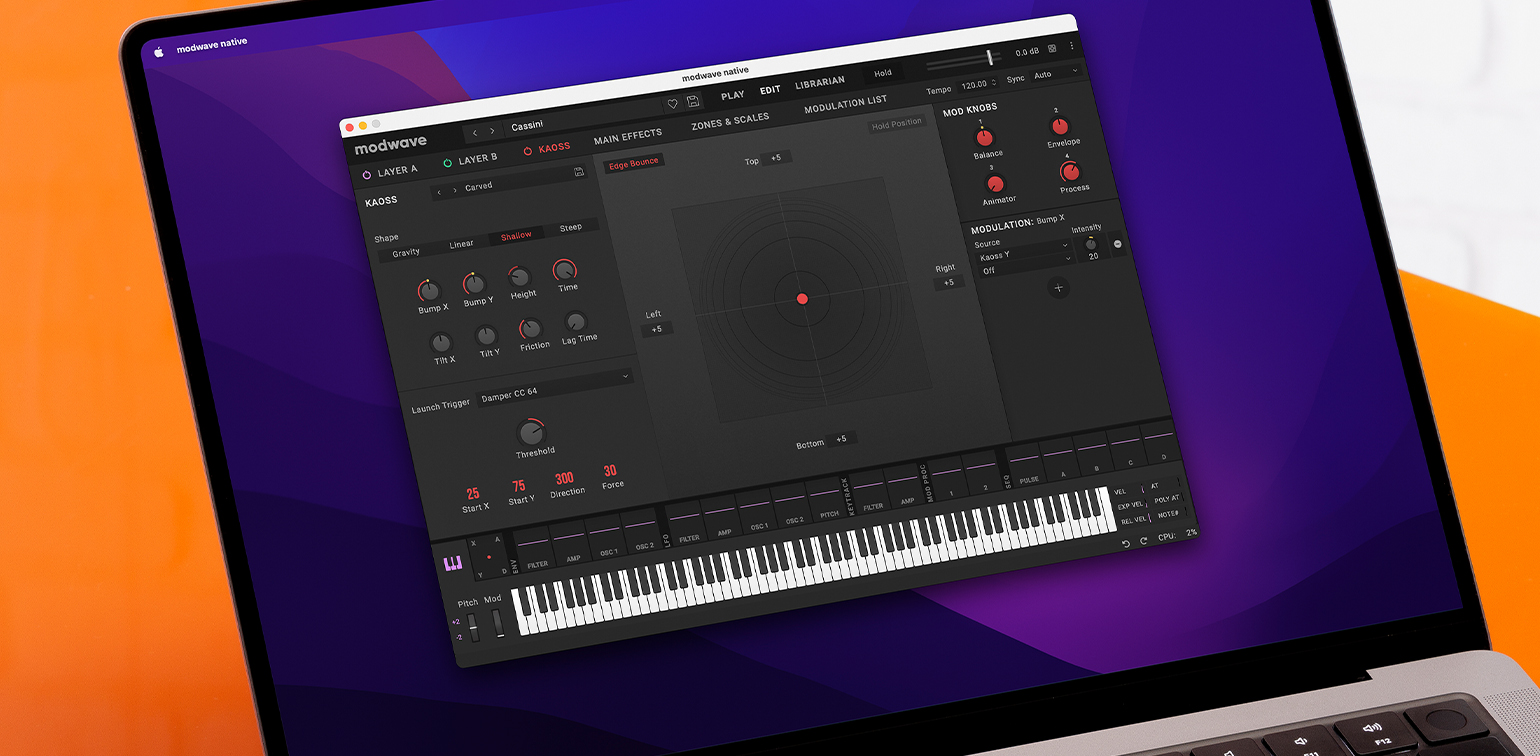Favorite the Cassini preset with the heart icon
This screenshot has width=1540, height=756.
coord(673,104)
